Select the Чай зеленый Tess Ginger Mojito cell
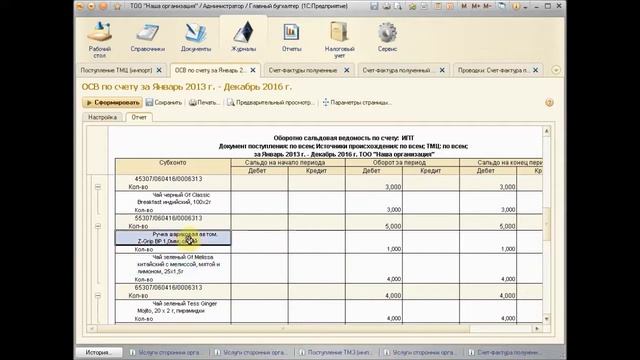 [x=173, y=307]
